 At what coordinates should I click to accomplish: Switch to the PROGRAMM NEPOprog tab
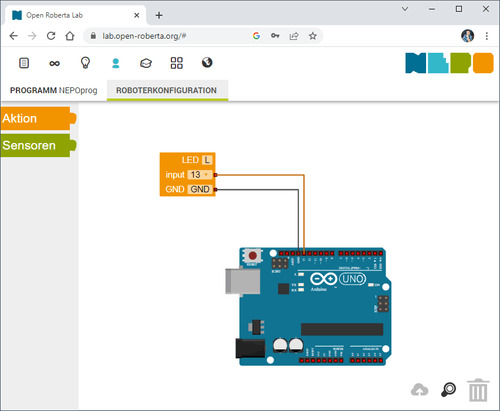click(x=54, y=90)
